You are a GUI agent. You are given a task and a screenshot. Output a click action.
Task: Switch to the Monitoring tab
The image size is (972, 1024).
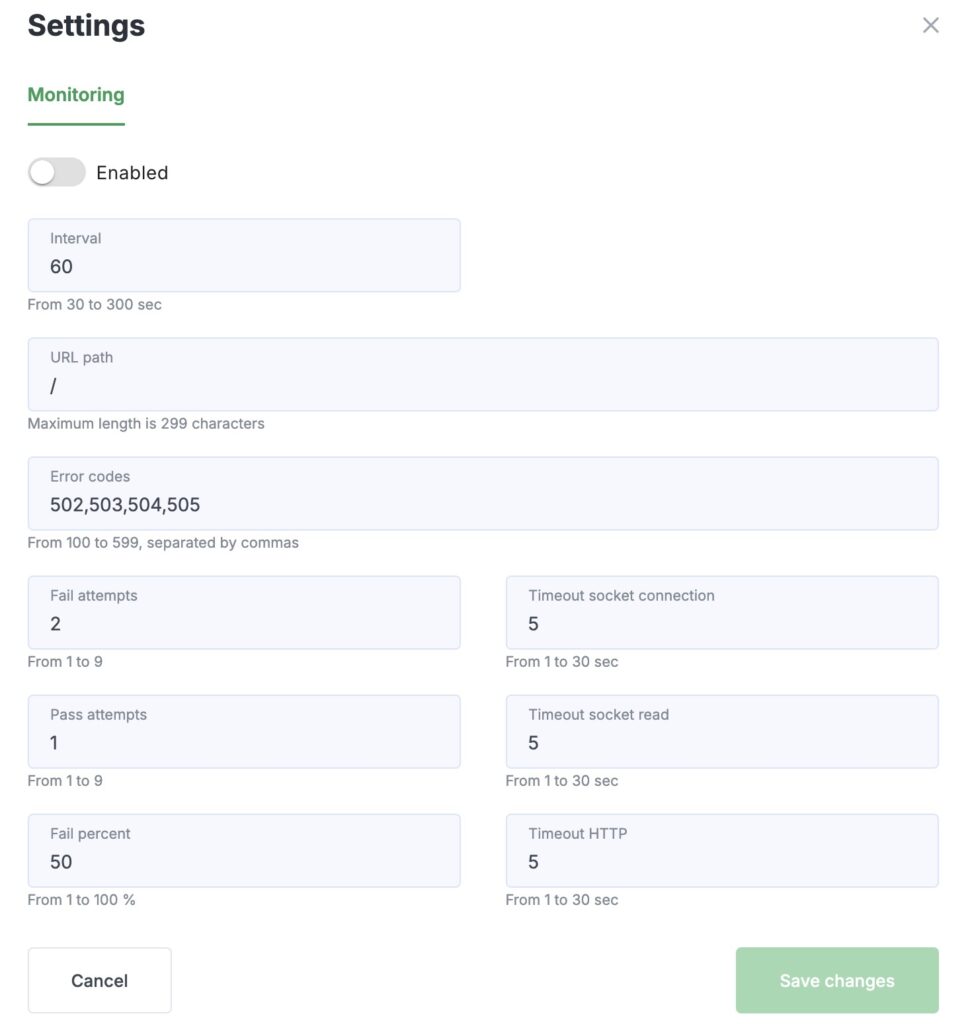click(x=76, y=95)
